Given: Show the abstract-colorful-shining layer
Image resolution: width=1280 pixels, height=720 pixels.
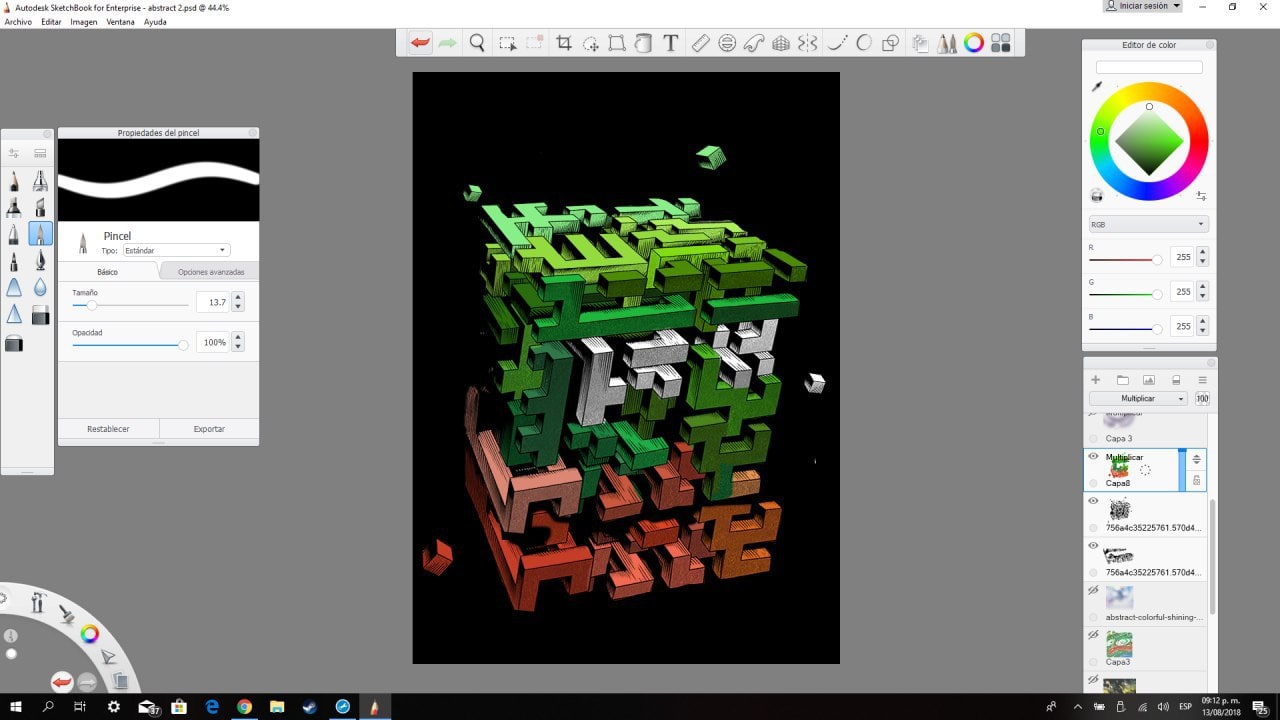Looking at the screenshot, I should pyautogui.click(x=1093, y=590).
